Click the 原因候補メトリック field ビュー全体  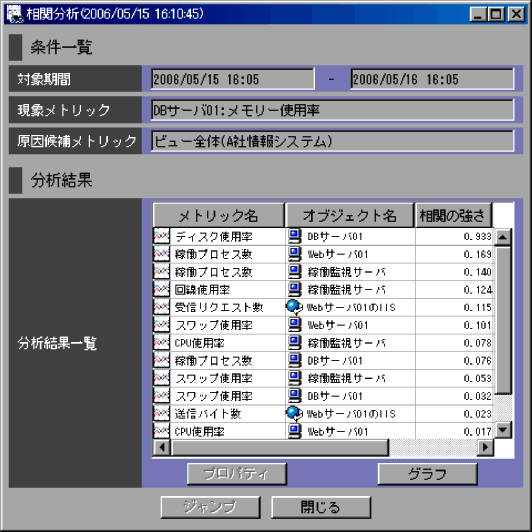tap(332, 141)
